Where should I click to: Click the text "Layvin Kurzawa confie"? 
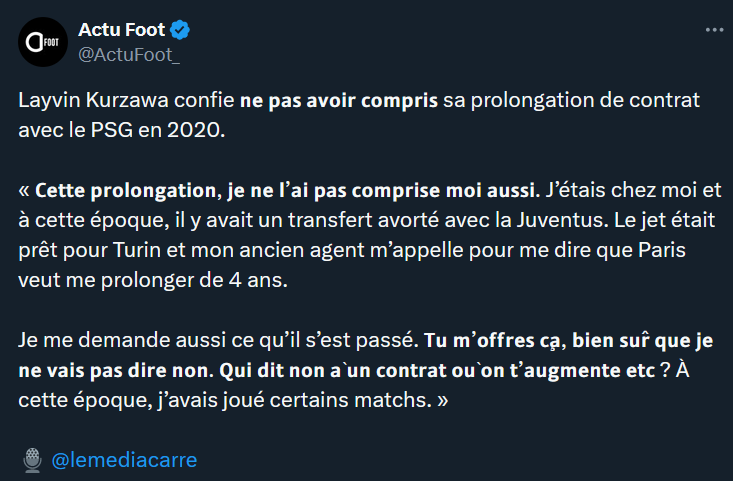coord(126,101)
